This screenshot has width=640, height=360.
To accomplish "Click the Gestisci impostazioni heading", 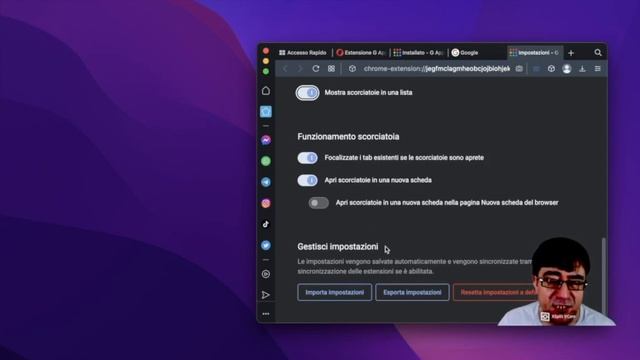I will coord(338,247).
